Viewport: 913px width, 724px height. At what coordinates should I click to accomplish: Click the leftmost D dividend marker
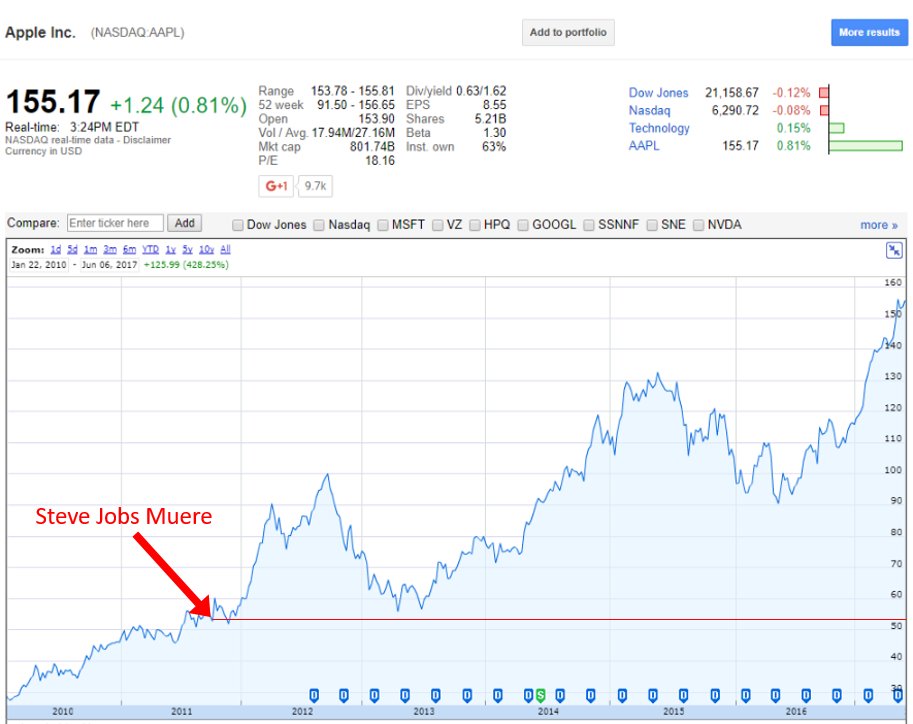314,695
